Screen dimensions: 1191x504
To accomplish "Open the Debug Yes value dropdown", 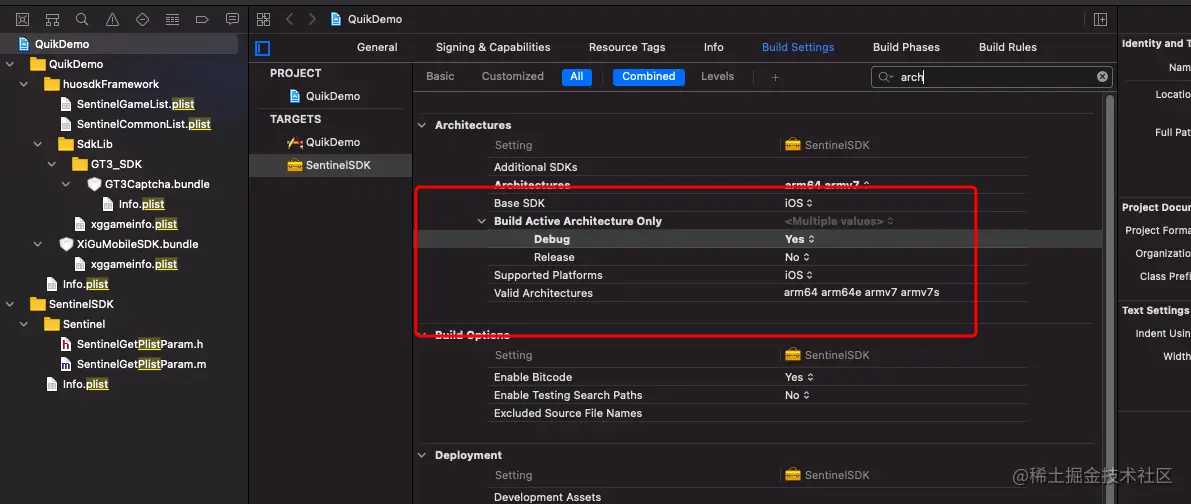I will 800,239.
